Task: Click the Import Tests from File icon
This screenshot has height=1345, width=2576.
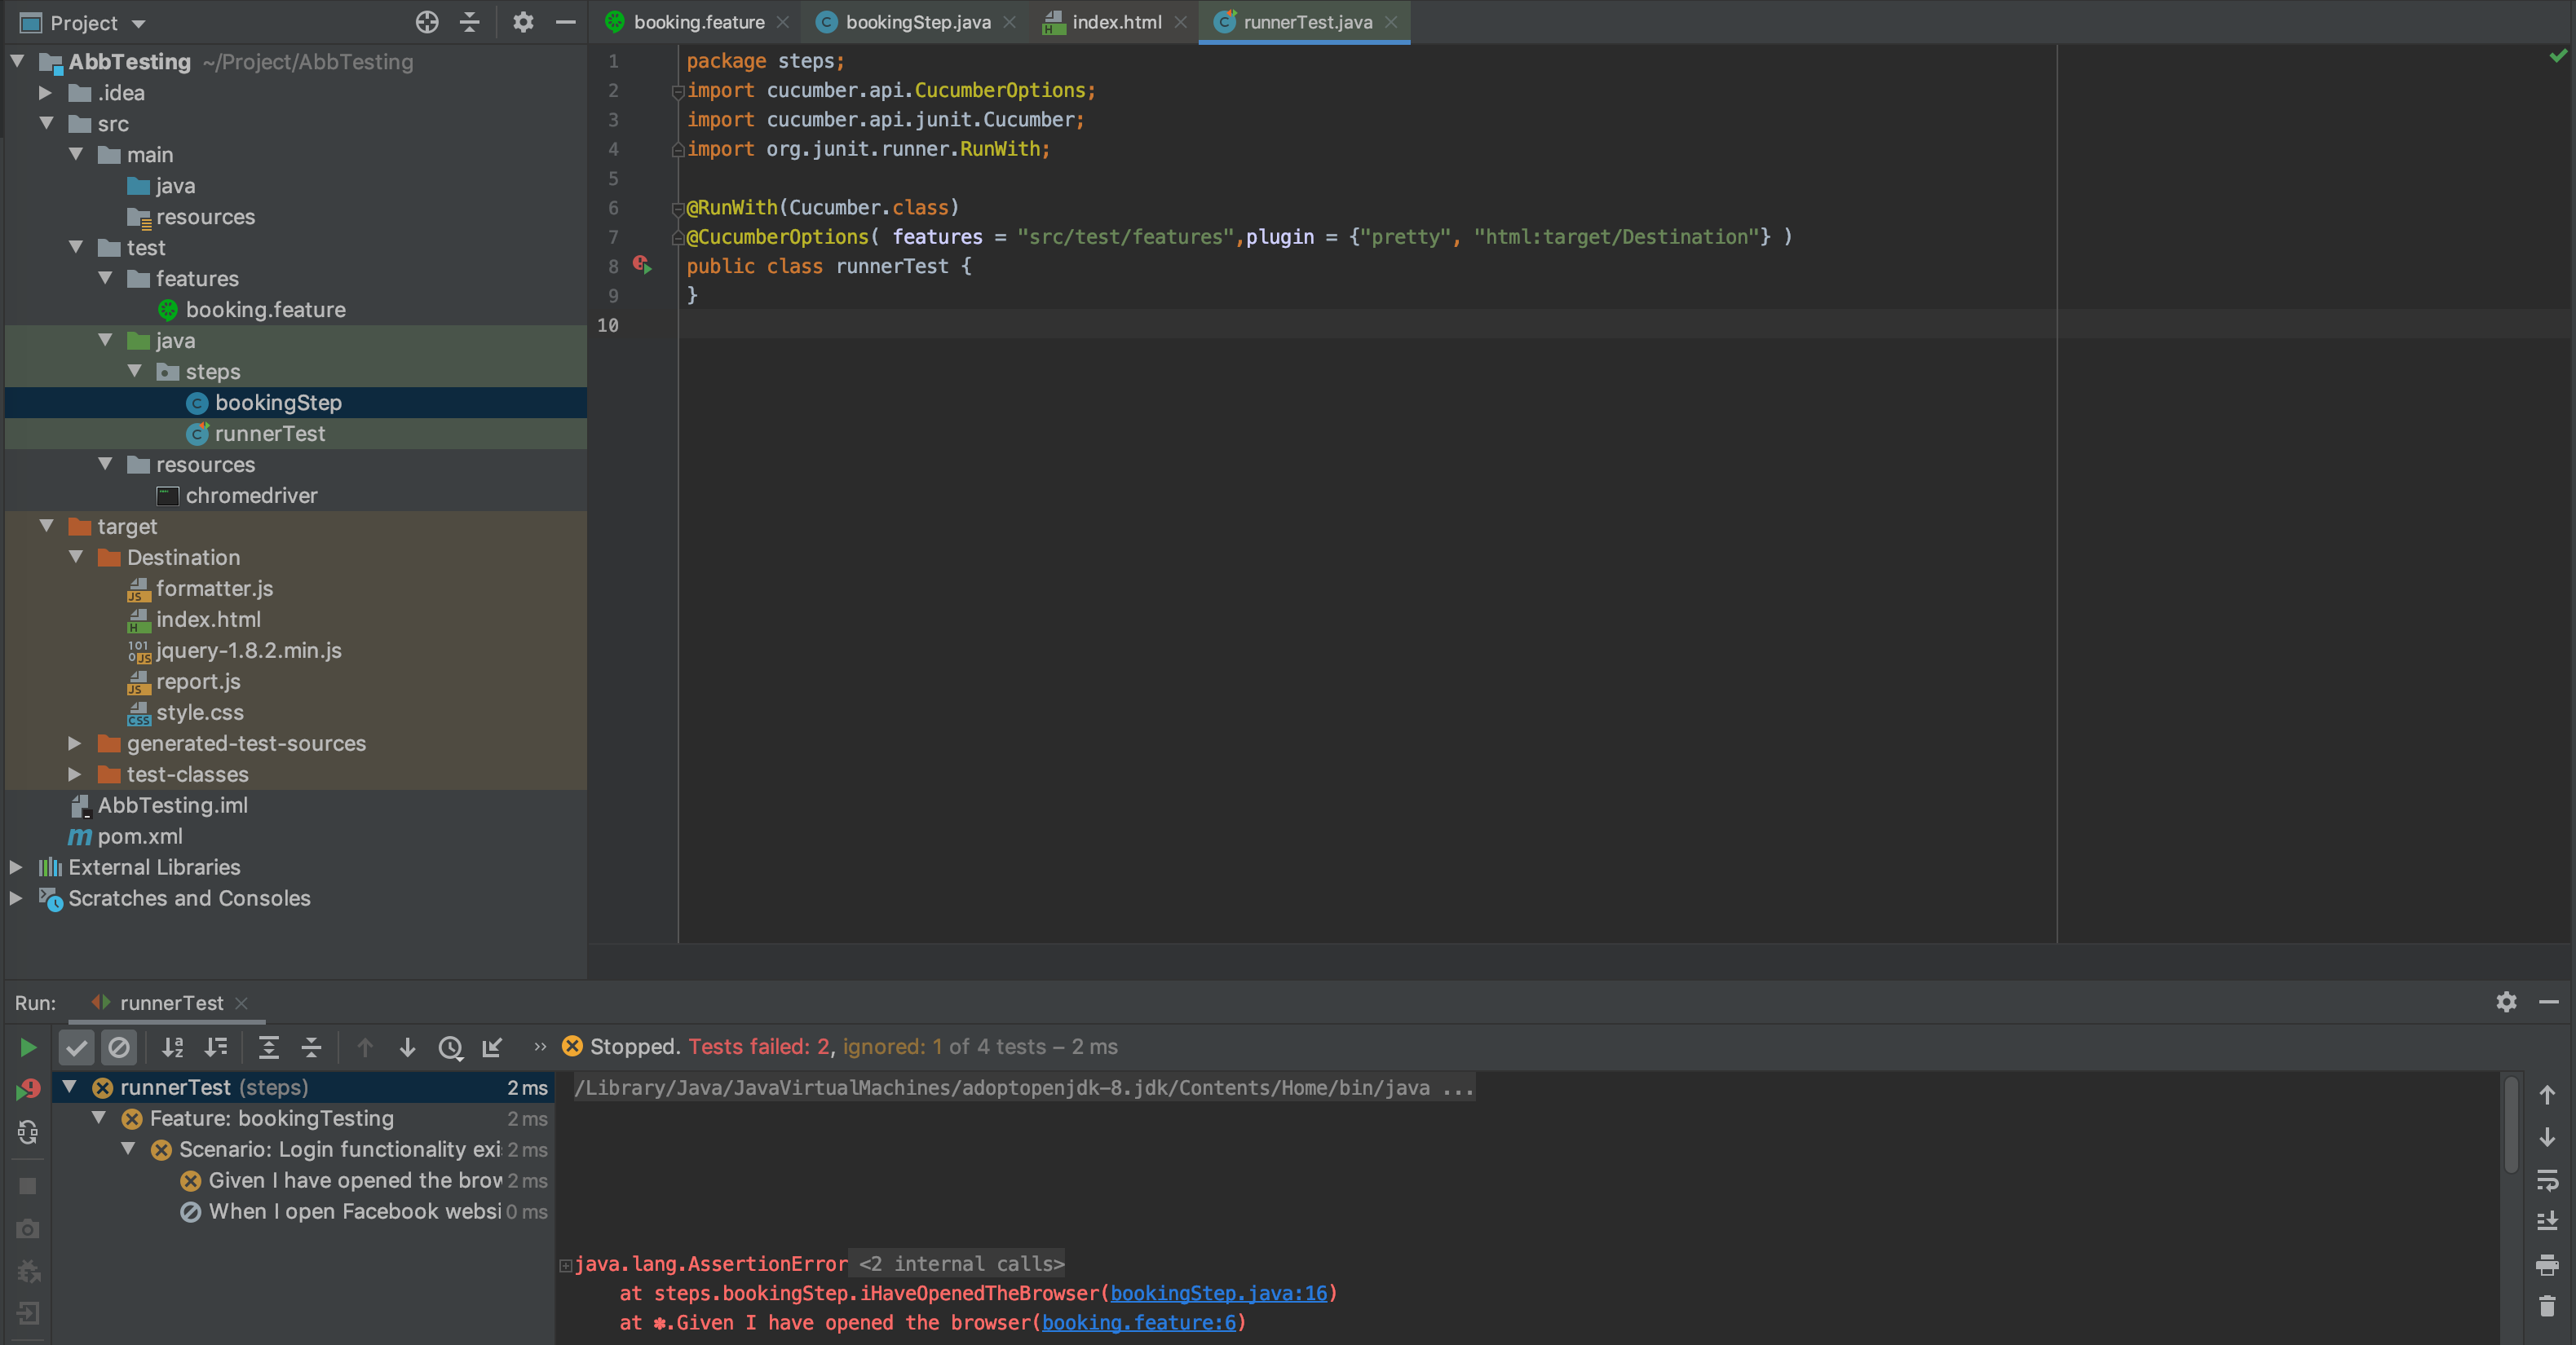Action: [x=493, y=1048]
